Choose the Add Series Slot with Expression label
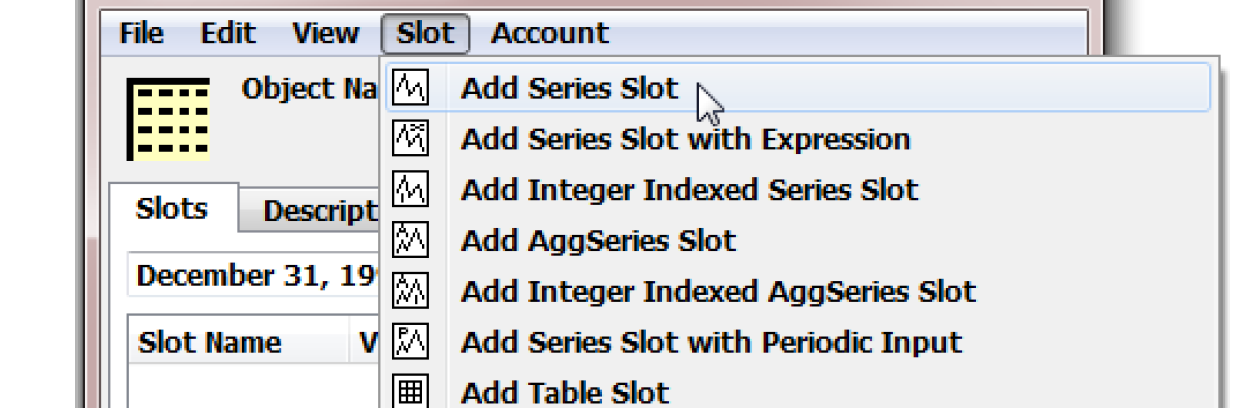Screen dimensions: 1242x408 [685, 138]
